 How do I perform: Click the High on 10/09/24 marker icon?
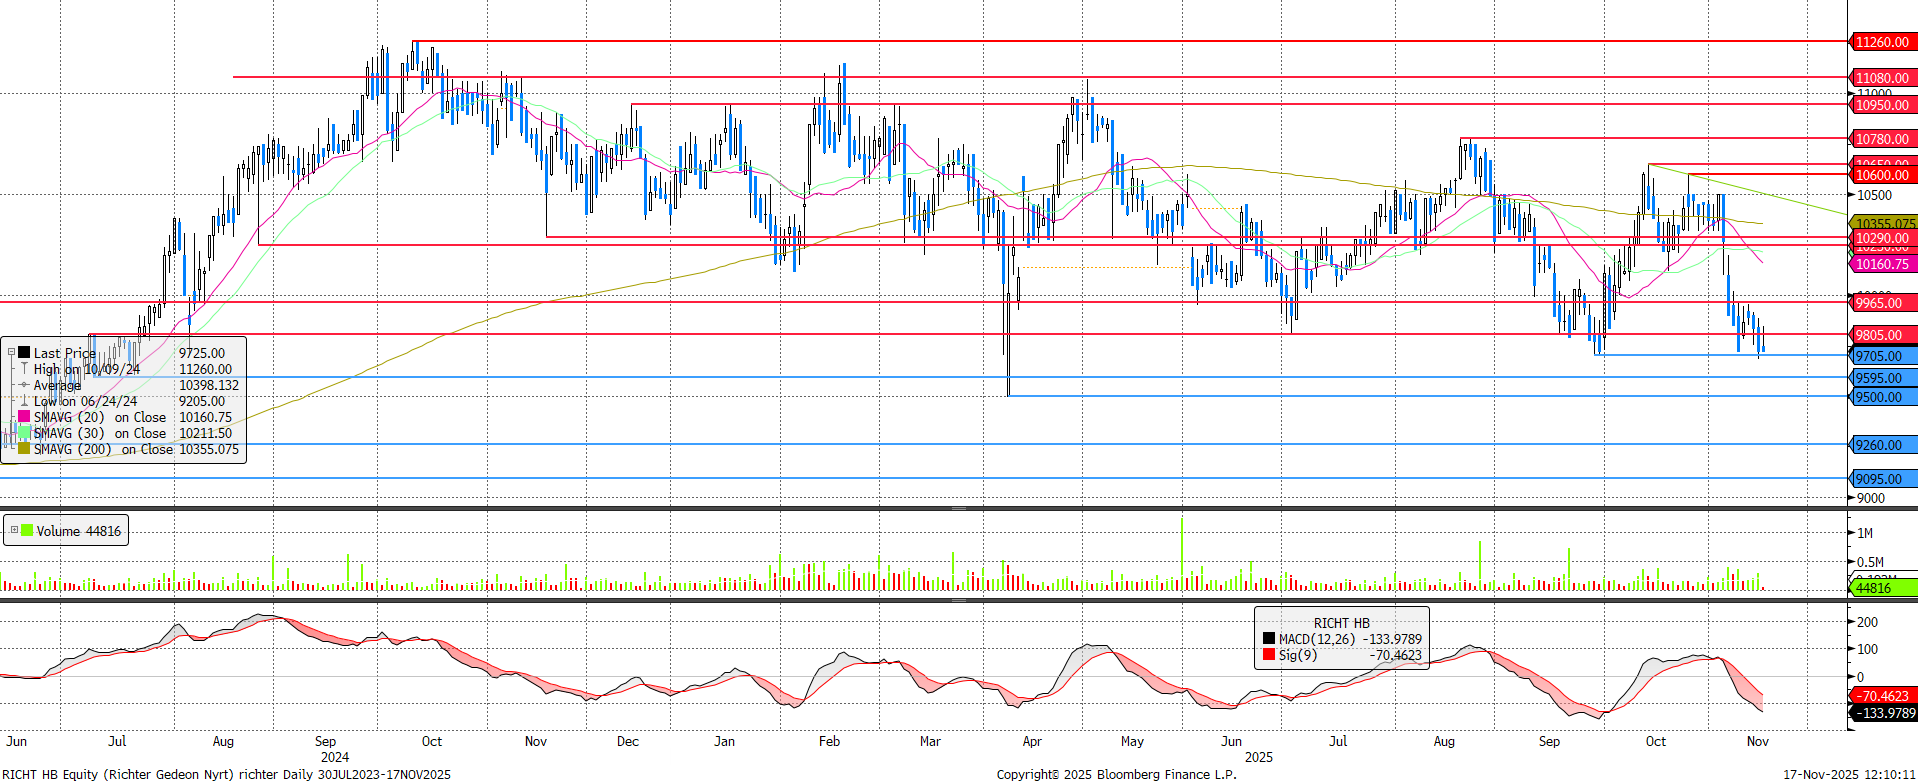tap(24, 368)
